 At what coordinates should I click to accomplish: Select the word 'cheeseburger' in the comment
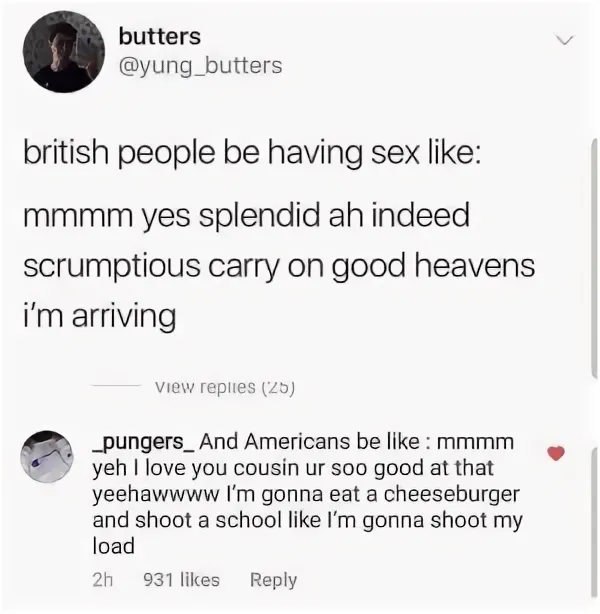[452, 495]
